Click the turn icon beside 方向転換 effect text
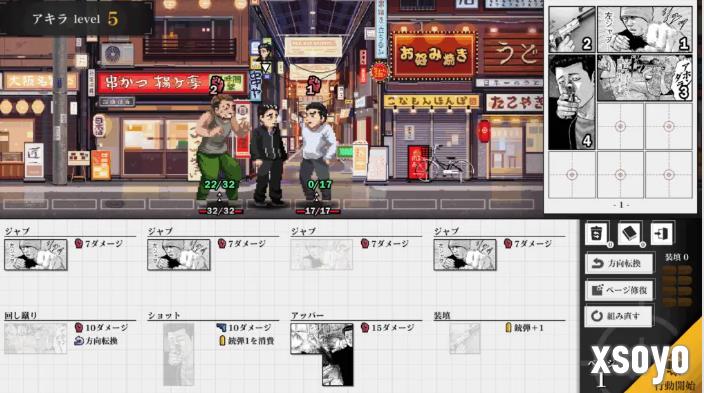The width and height of the screenshot is (704, 393). (79, 341)
